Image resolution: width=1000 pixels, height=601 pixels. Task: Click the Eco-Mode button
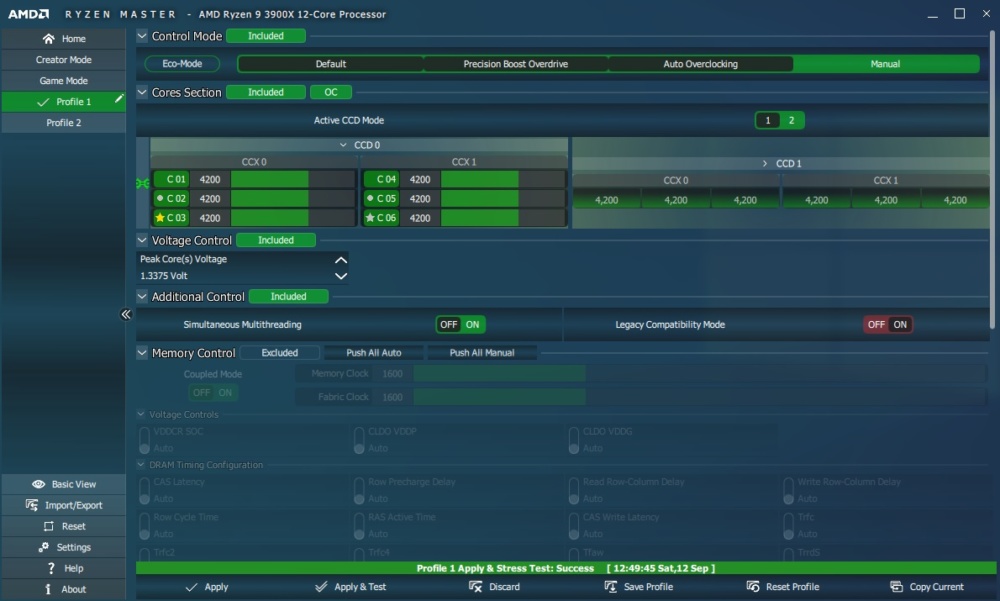tap(182, 64)
